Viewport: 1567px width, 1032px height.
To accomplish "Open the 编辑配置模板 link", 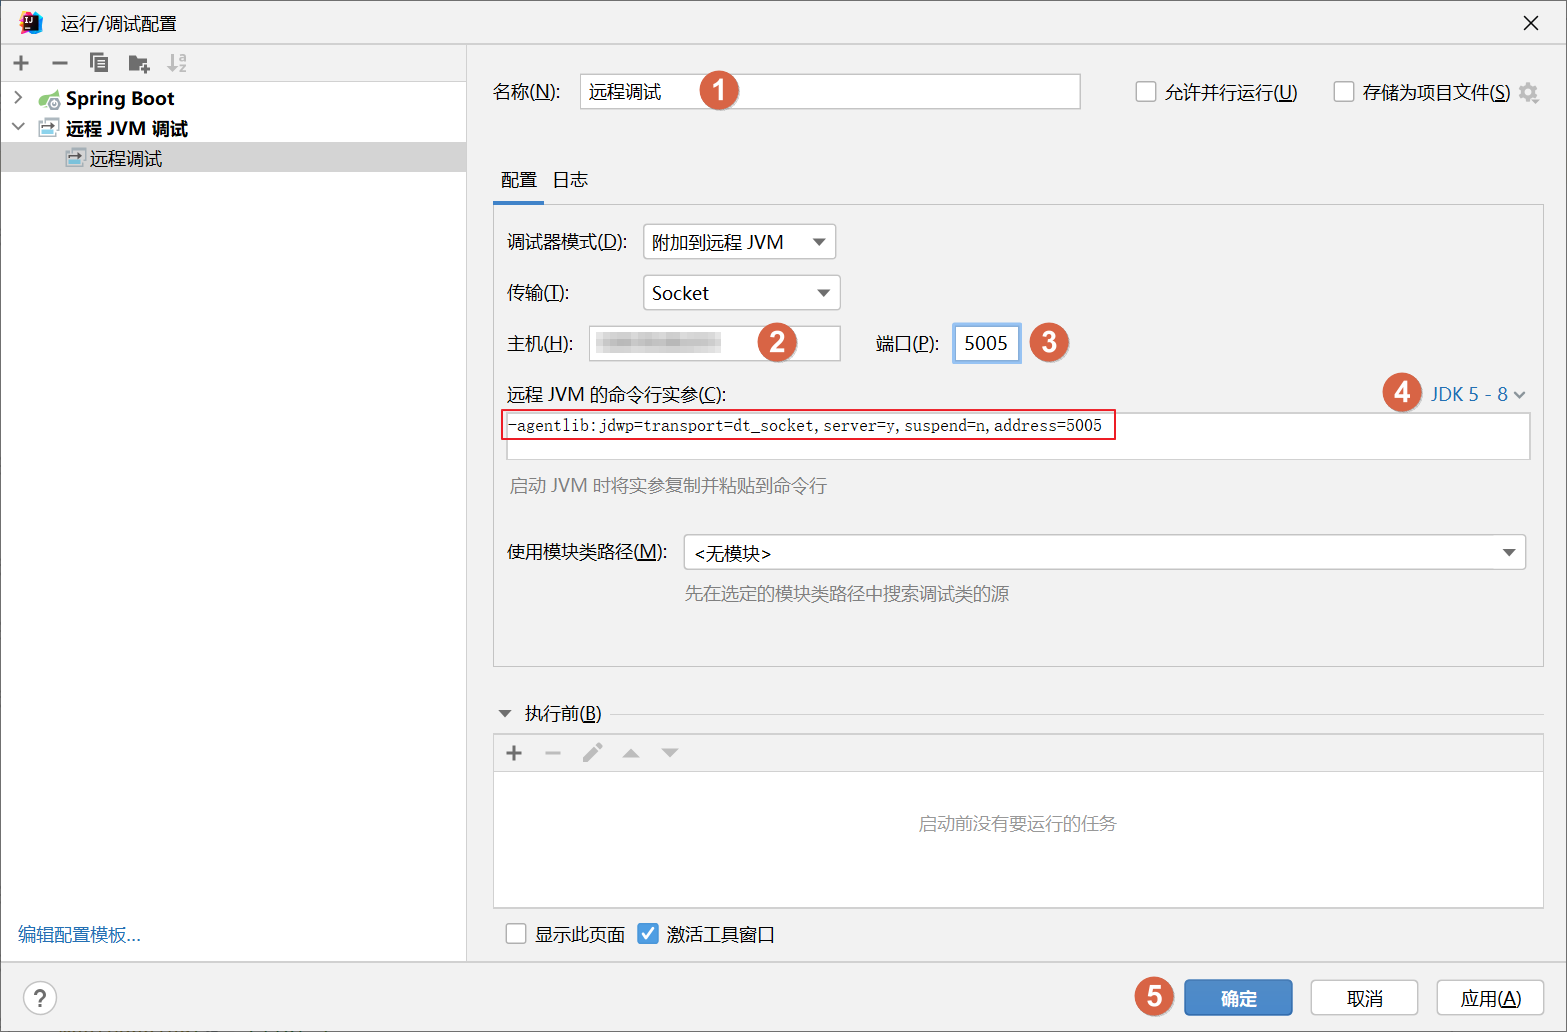I will pyautogui.click(x=79, y=934).
